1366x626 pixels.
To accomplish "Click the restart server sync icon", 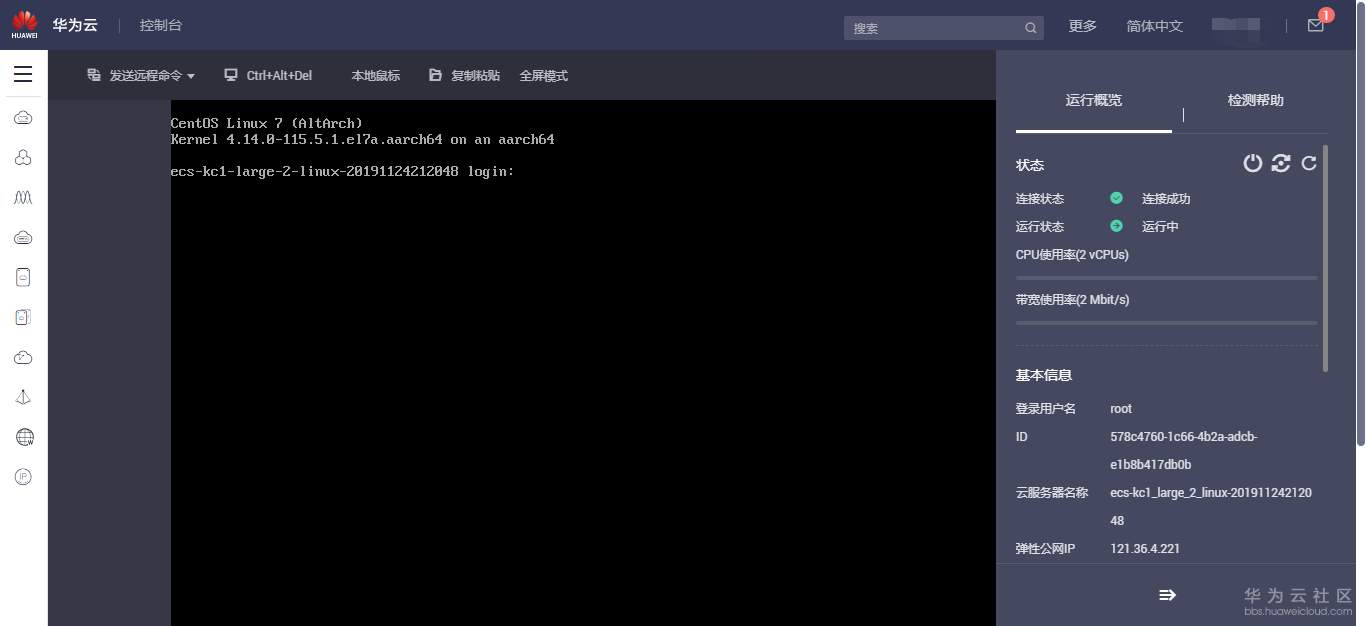I will point(1281,163).
